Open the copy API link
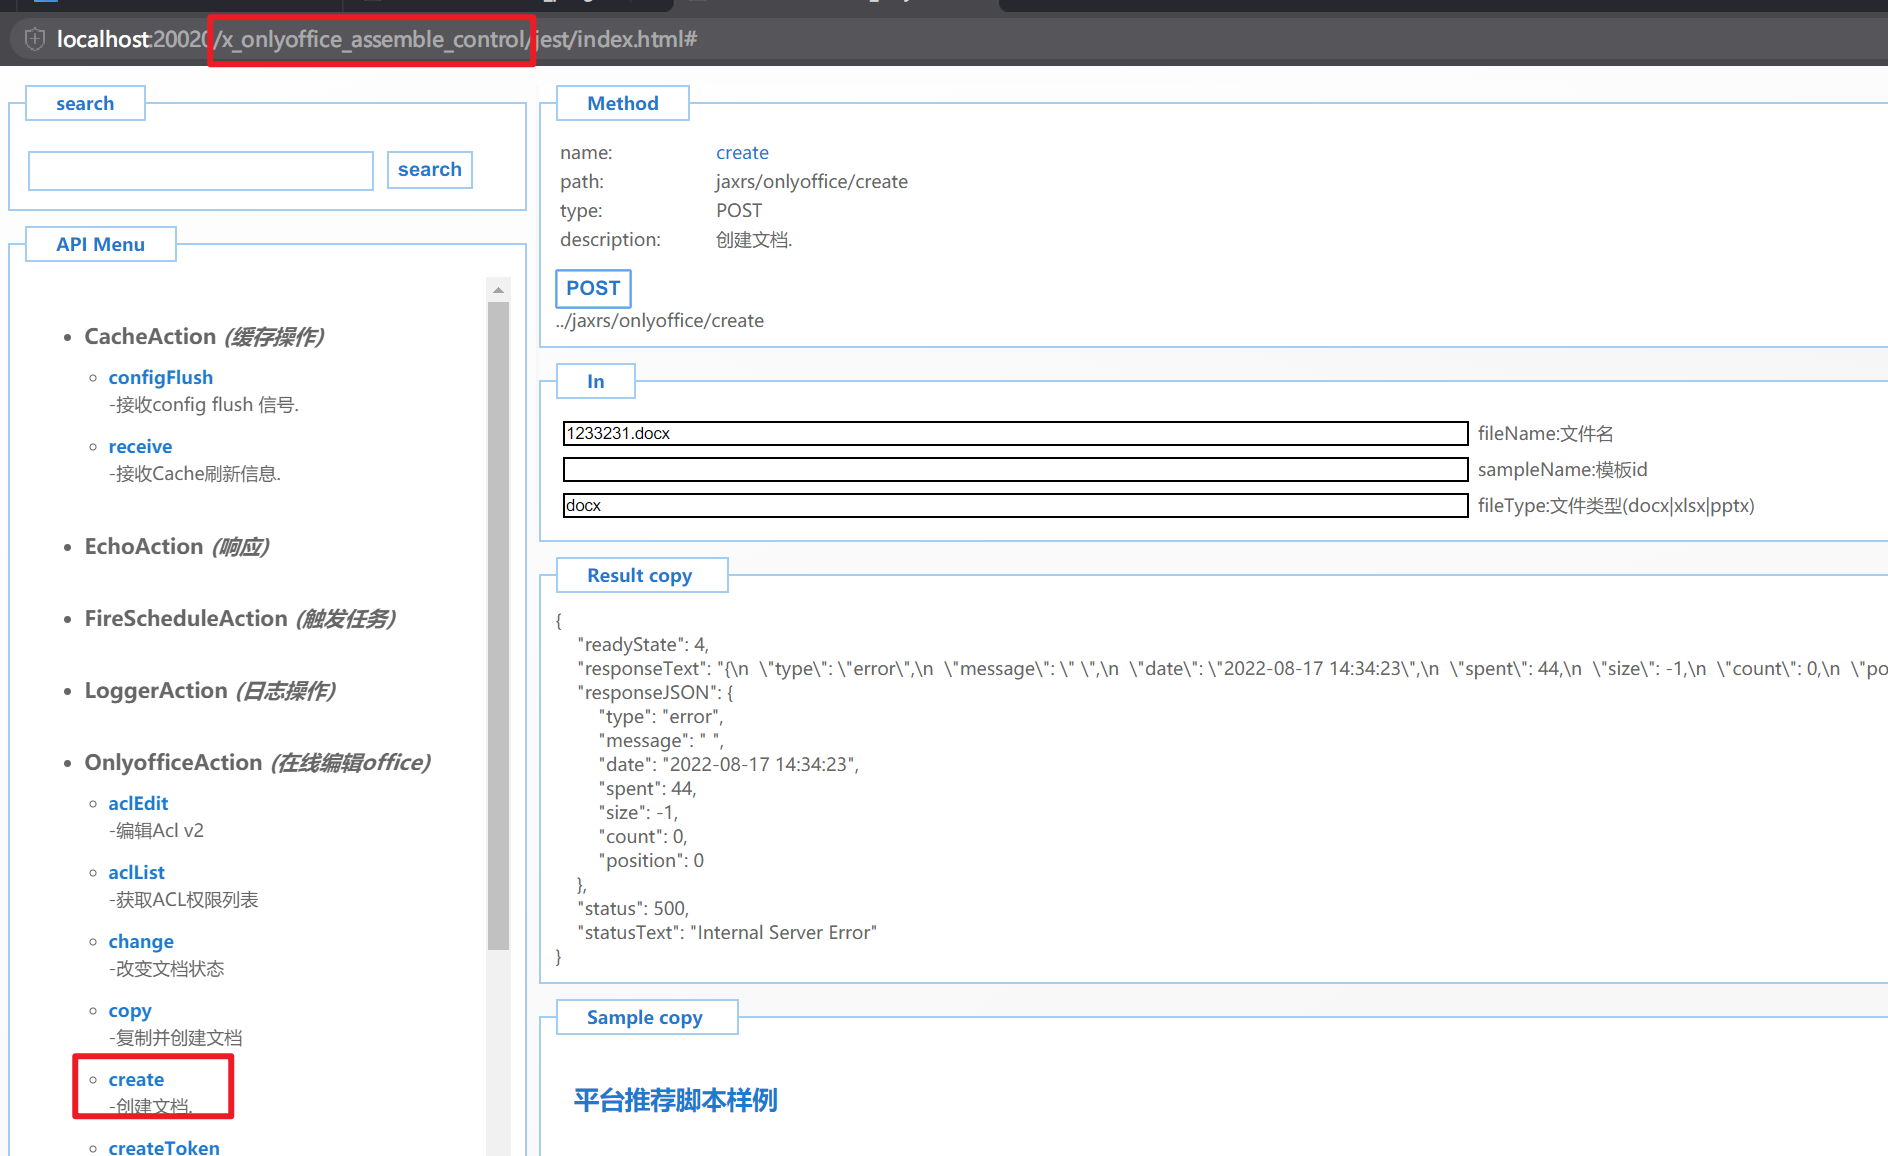The width and height of the screenshot is (1888, 1156). [x=130, y=1010]
